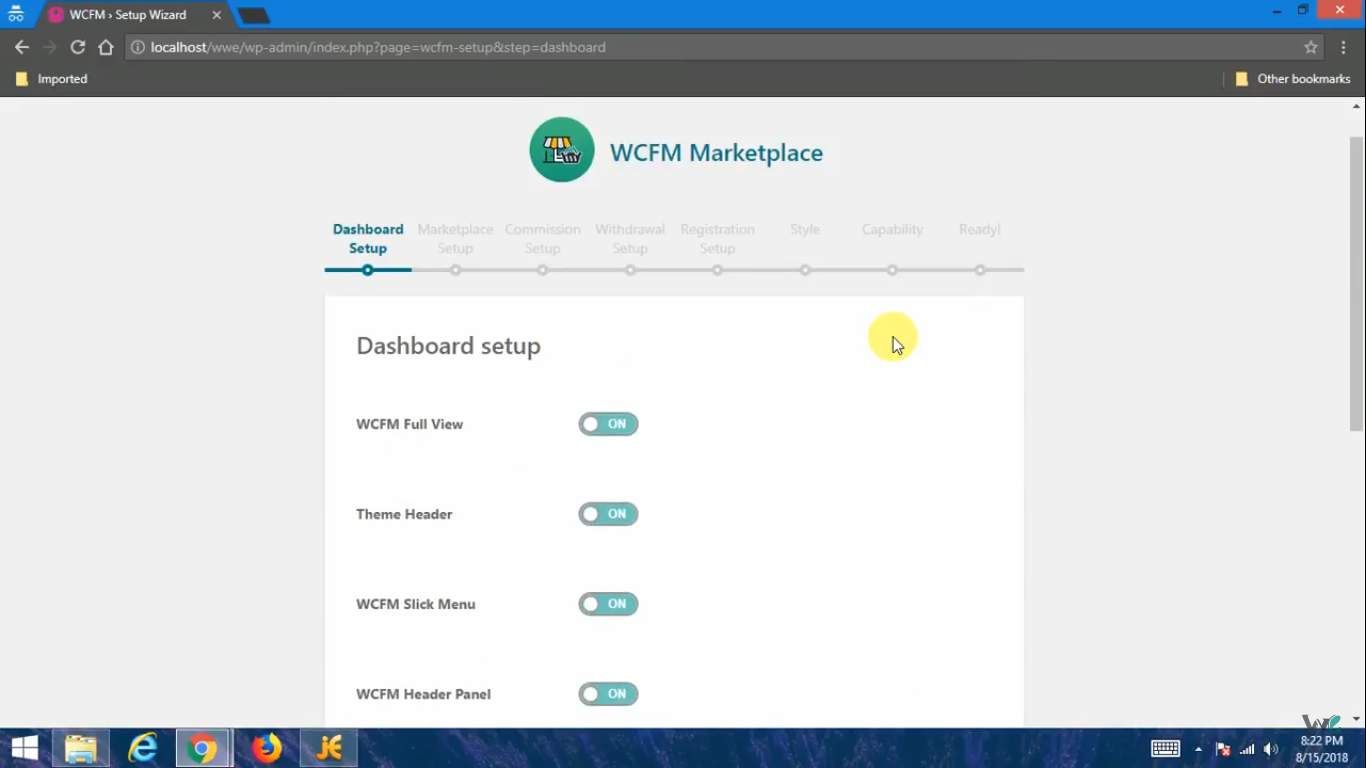
Task: Click the scrollbar up arrow
Action: pos(1356,105)
